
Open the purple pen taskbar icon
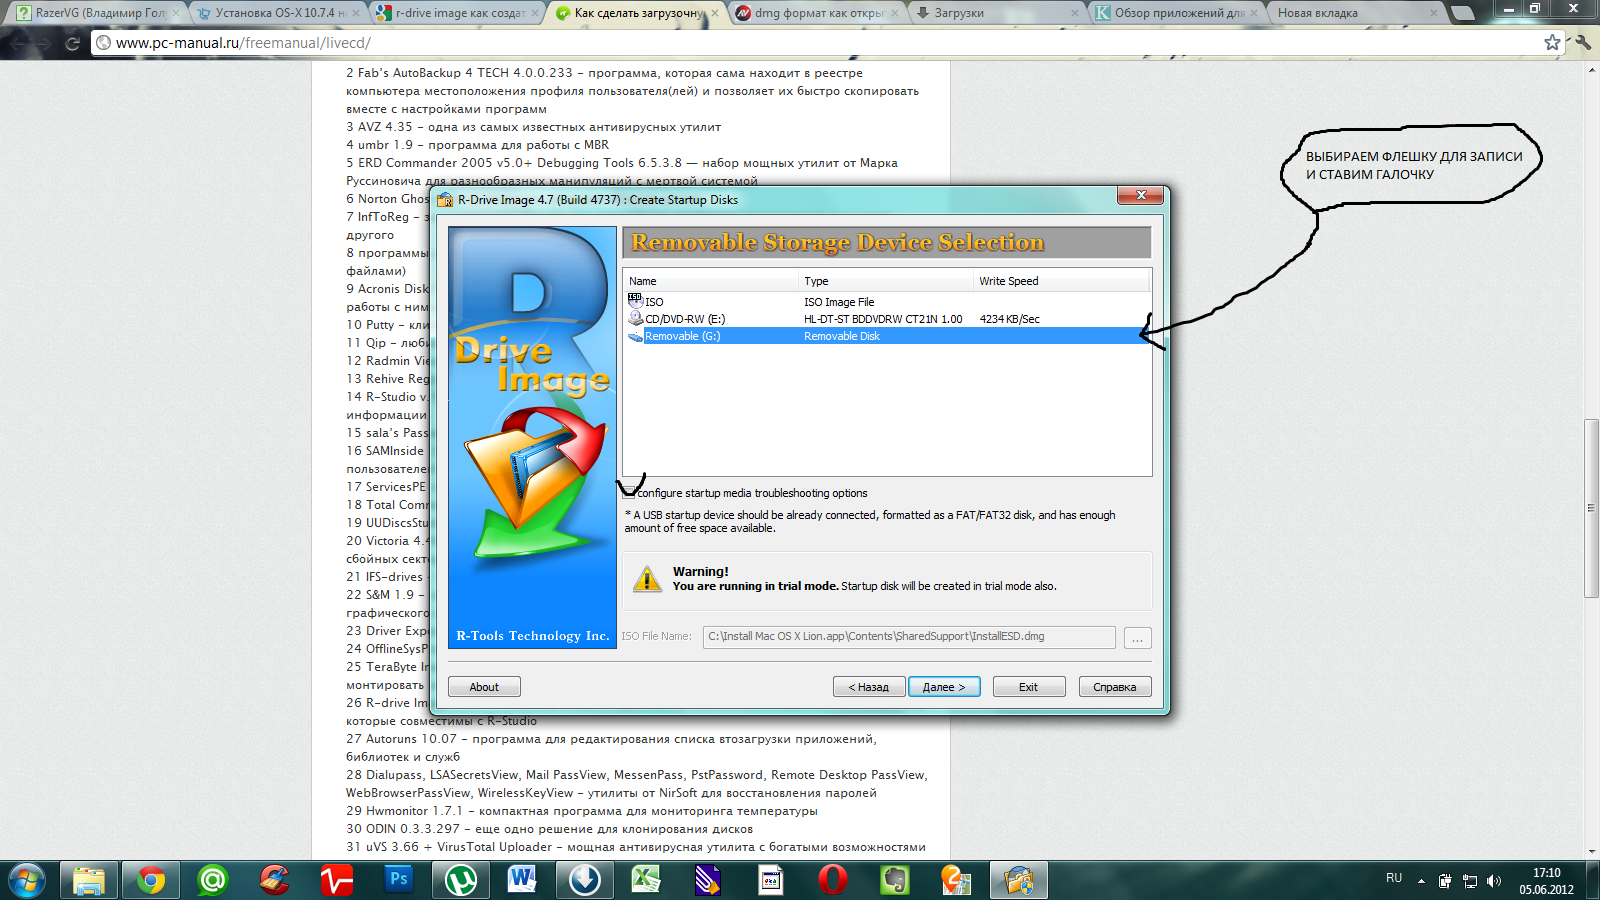708,880
